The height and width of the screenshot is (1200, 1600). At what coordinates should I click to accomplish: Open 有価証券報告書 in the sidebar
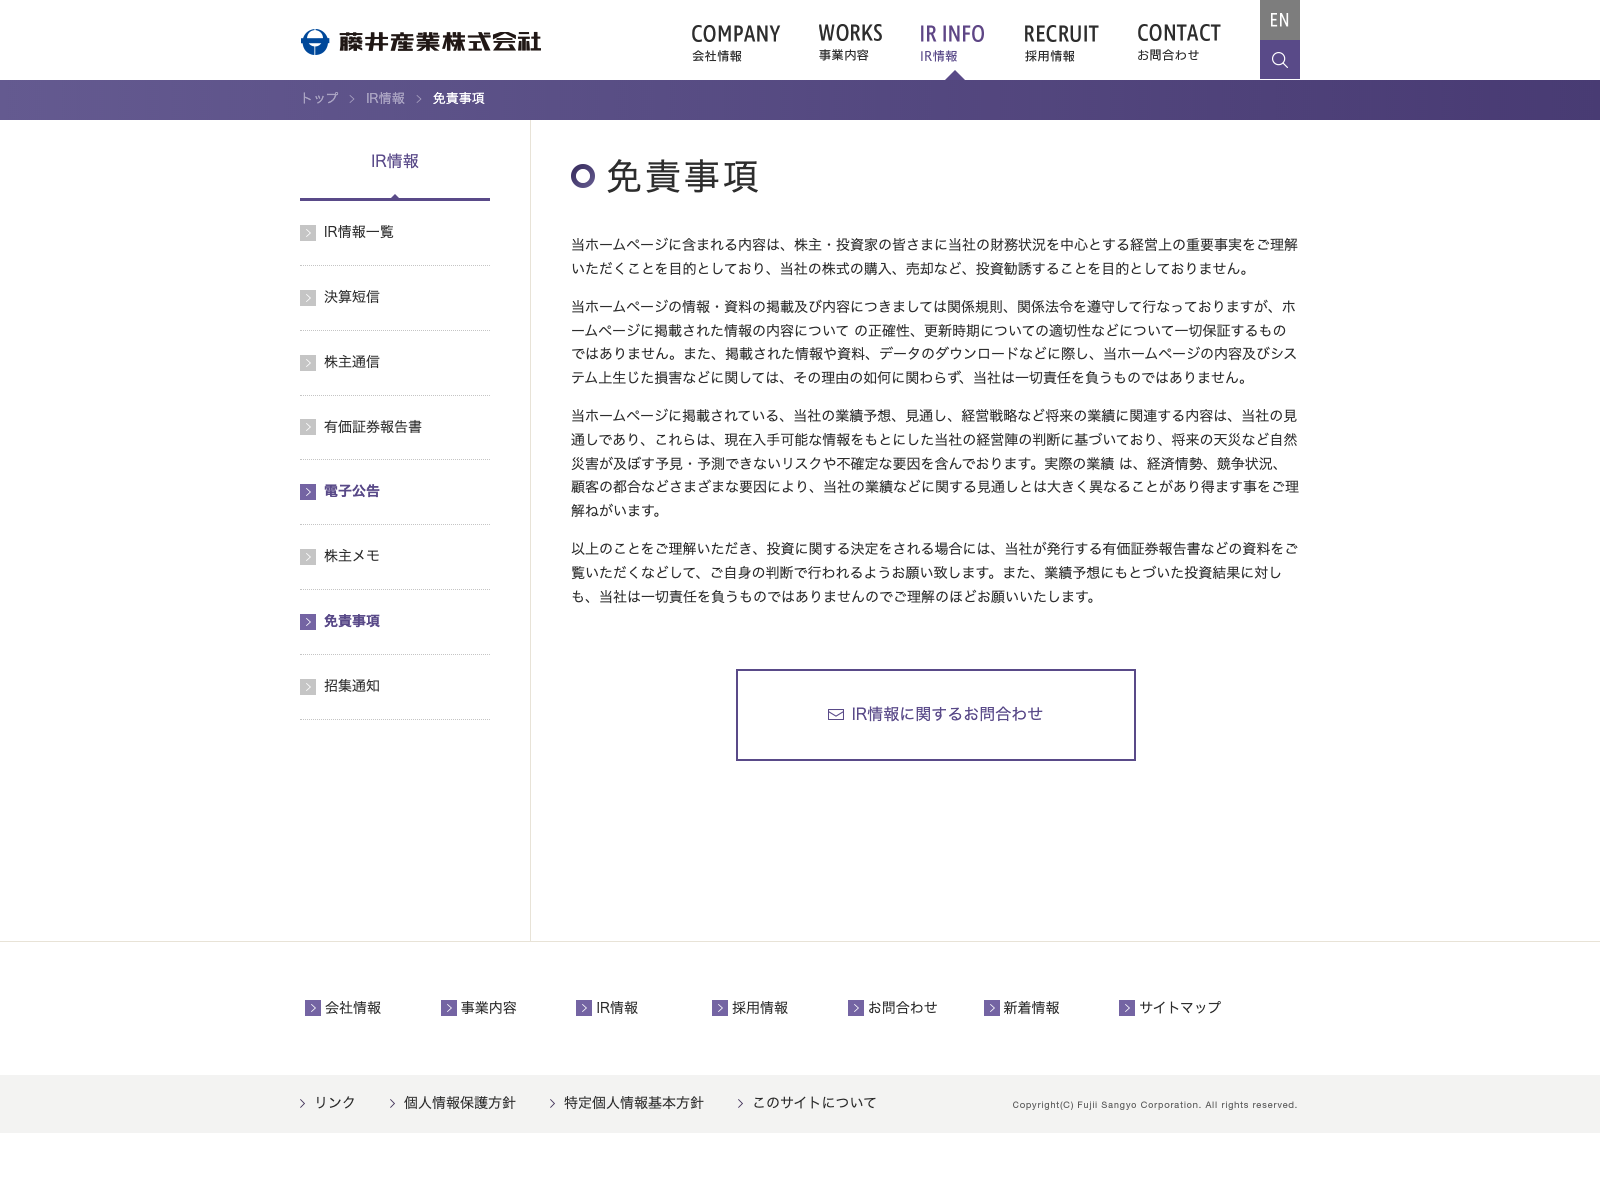pyautogui.click(x=372, y=427)
